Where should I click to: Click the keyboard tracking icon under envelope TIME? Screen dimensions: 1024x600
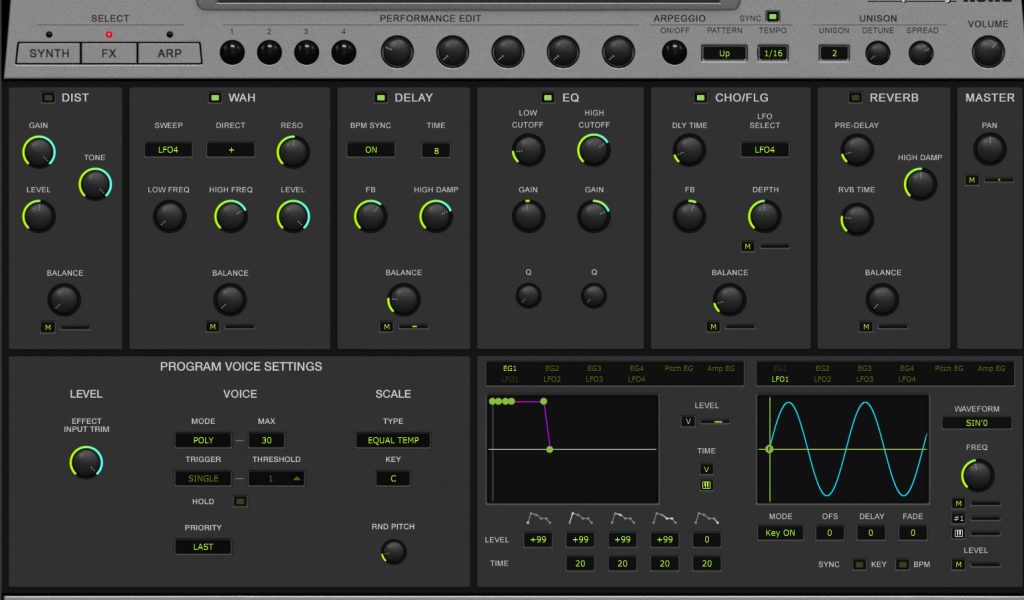click(707, 486)
